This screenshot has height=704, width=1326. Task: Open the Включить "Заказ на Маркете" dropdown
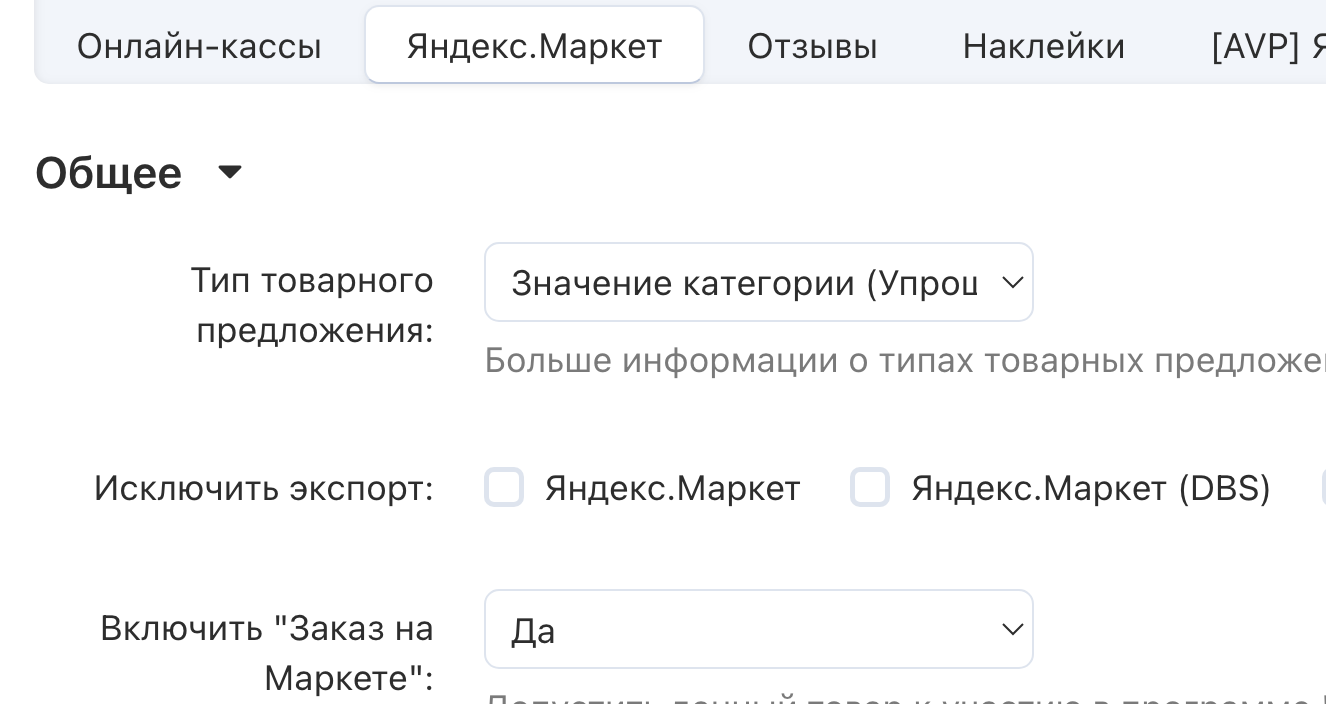click(757, 630)
